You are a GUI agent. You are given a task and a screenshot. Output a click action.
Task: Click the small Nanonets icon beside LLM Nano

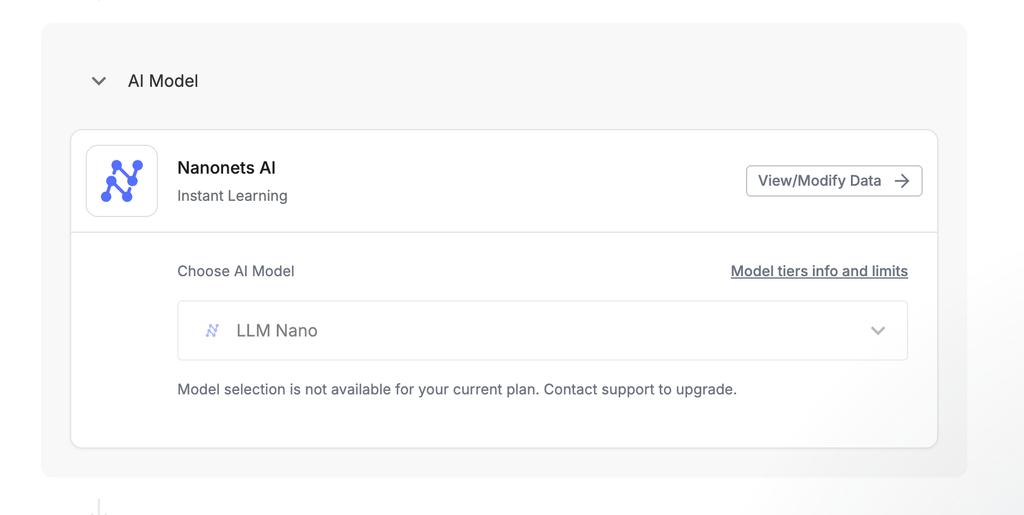pyautogui.click(x=212, y=331)
